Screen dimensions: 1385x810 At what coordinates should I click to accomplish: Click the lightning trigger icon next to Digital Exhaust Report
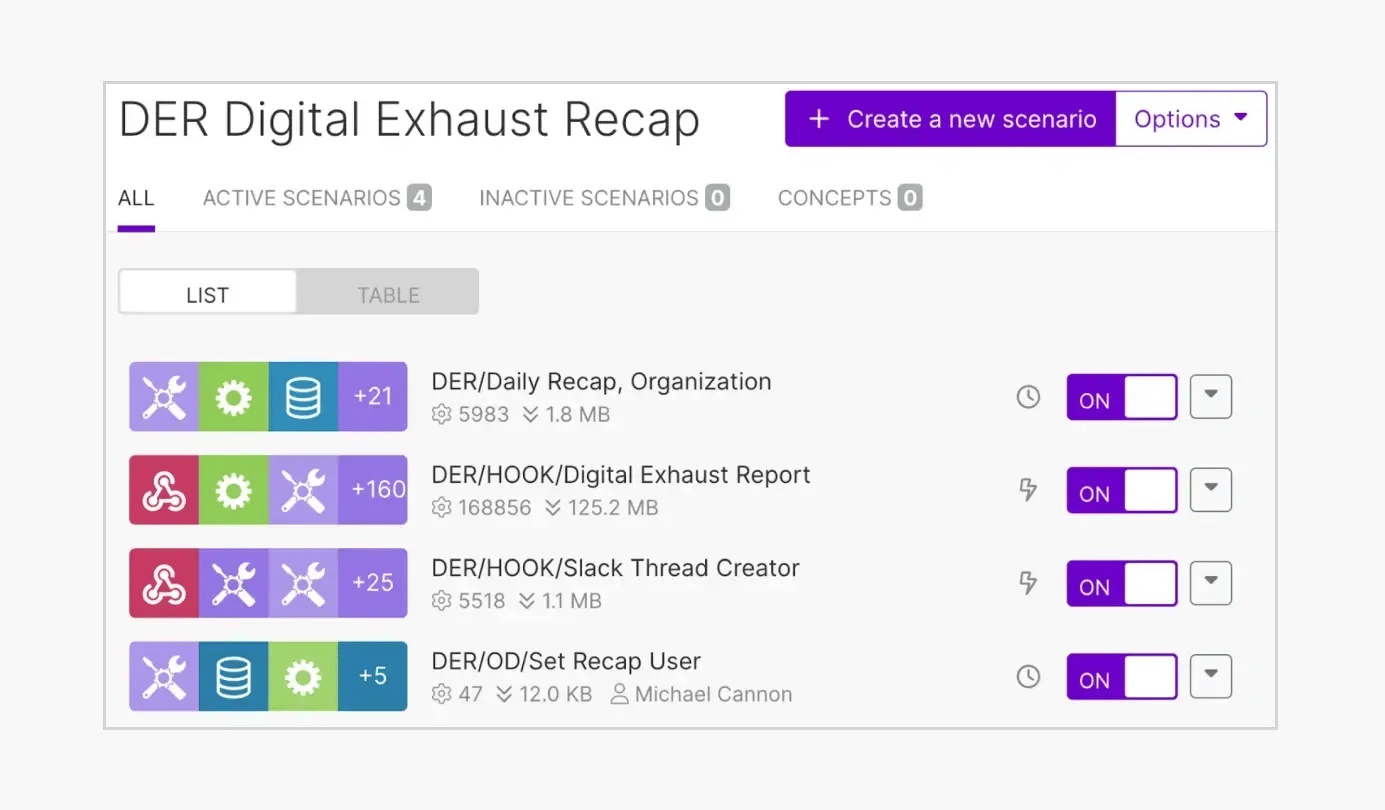[1028, 490]
